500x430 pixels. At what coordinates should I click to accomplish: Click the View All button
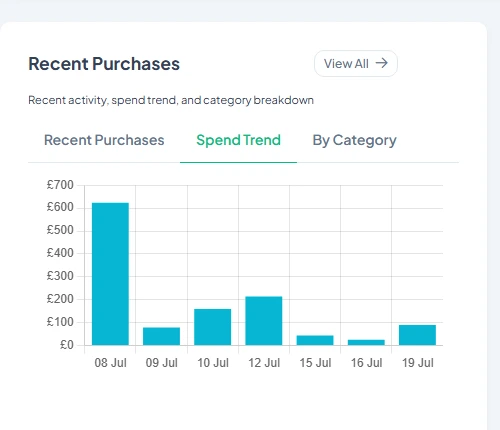point(356,63)
